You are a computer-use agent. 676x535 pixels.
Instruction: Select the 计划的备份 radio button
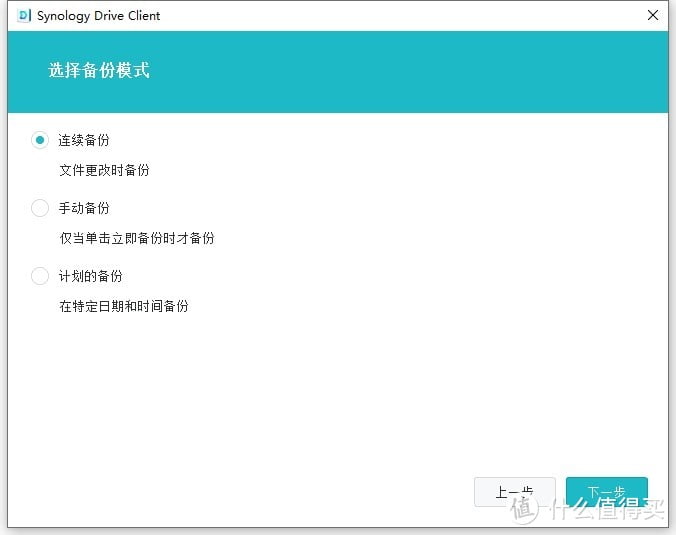(x=40, y=276)
